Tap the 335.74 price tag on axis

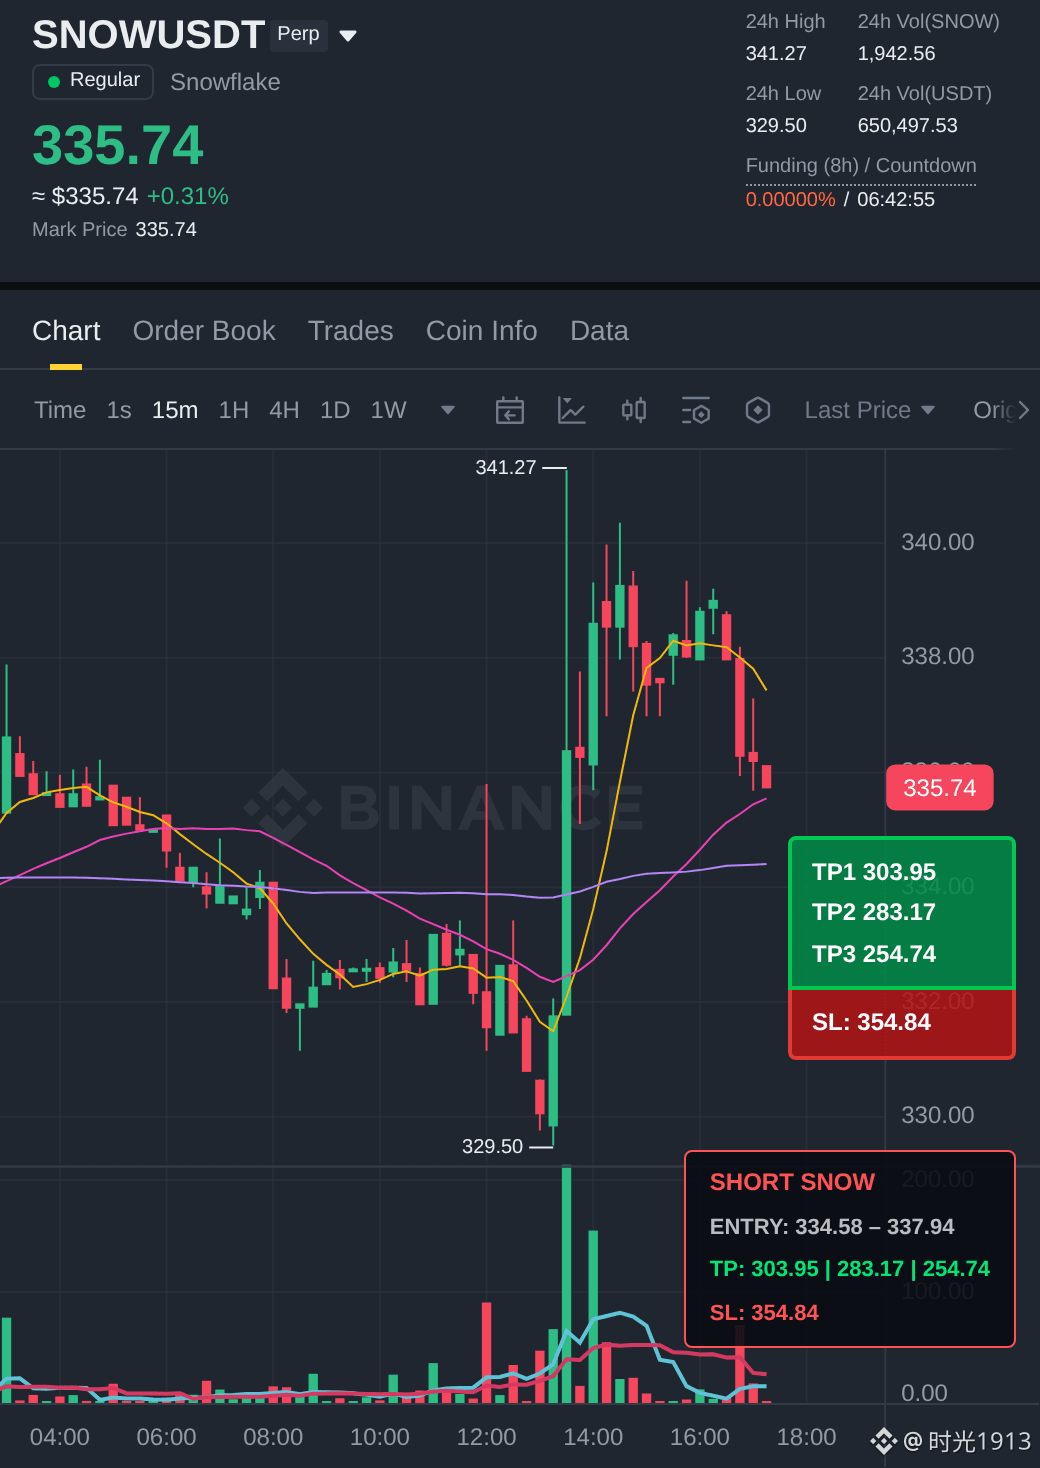pos(940,788)
